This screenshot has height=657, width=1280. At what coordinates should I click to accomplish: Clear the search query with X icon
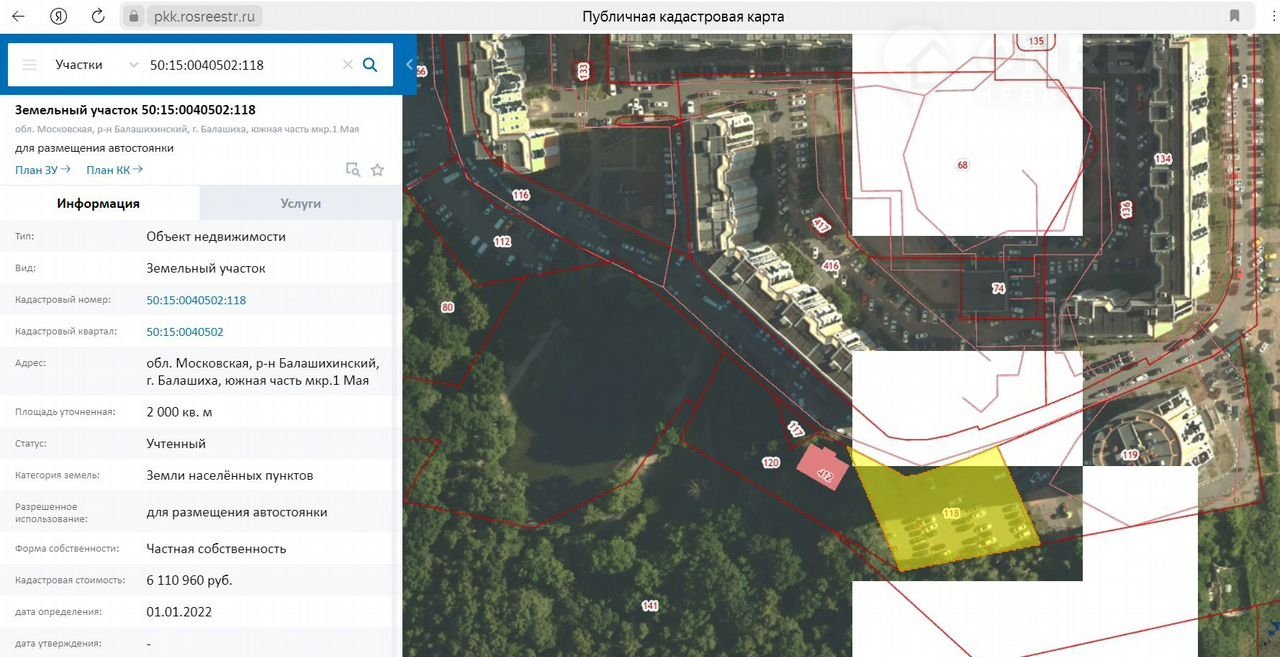[347, 65]
